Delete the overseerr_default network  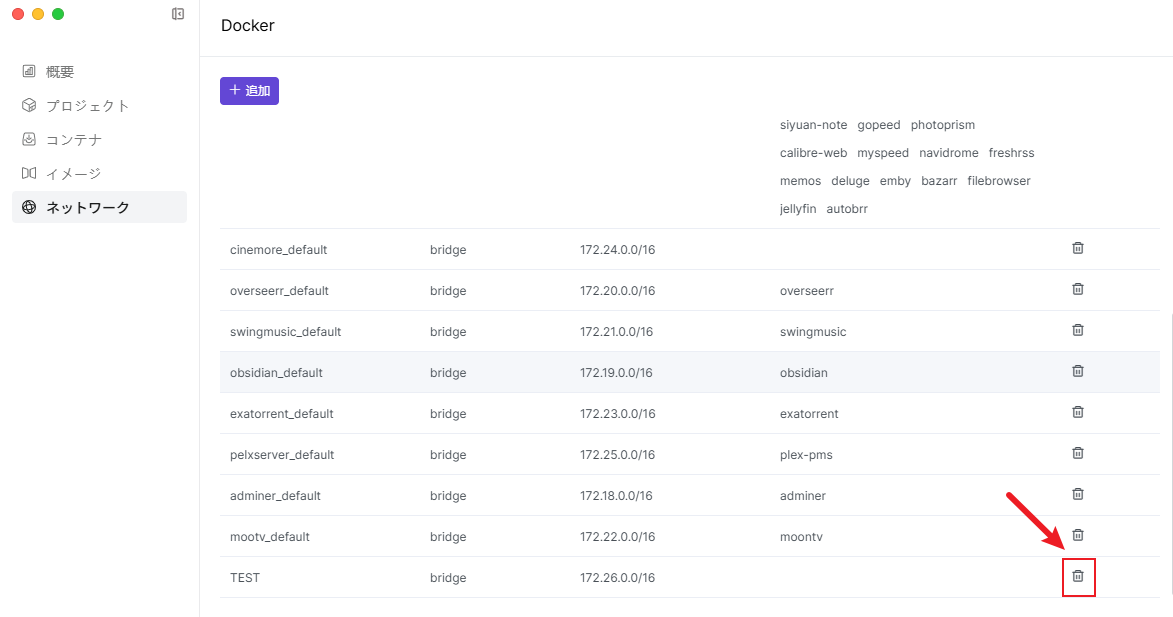pos(1078,289)
